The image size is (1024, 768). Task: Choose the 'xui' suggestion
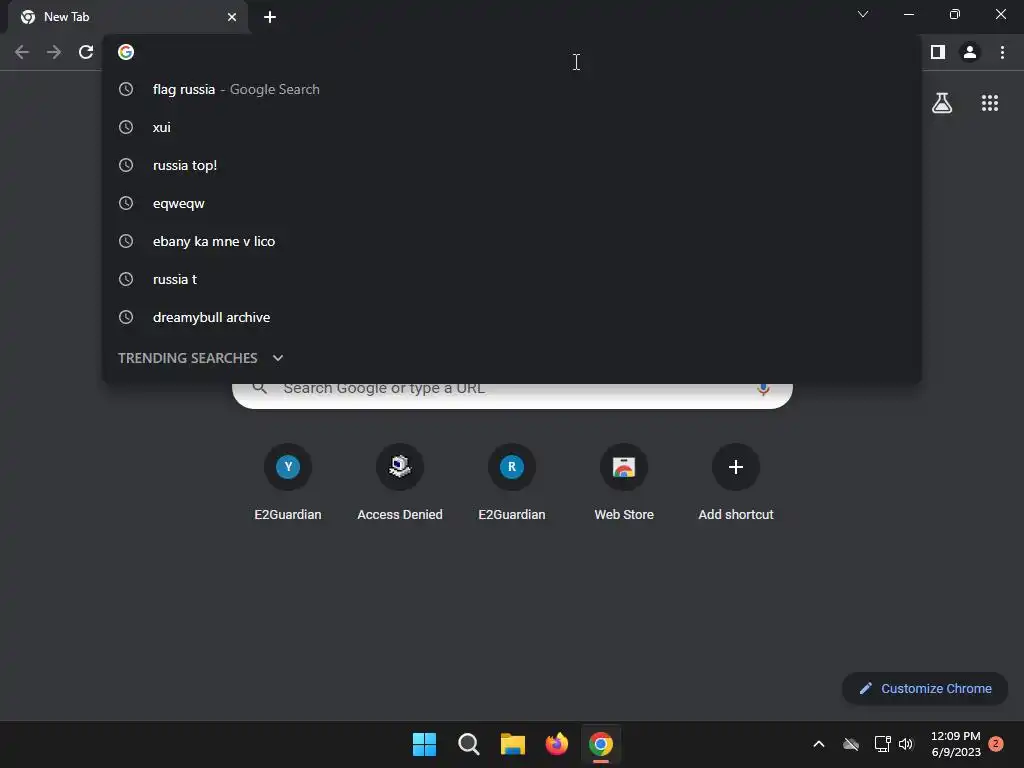click(x=512, y=127)
